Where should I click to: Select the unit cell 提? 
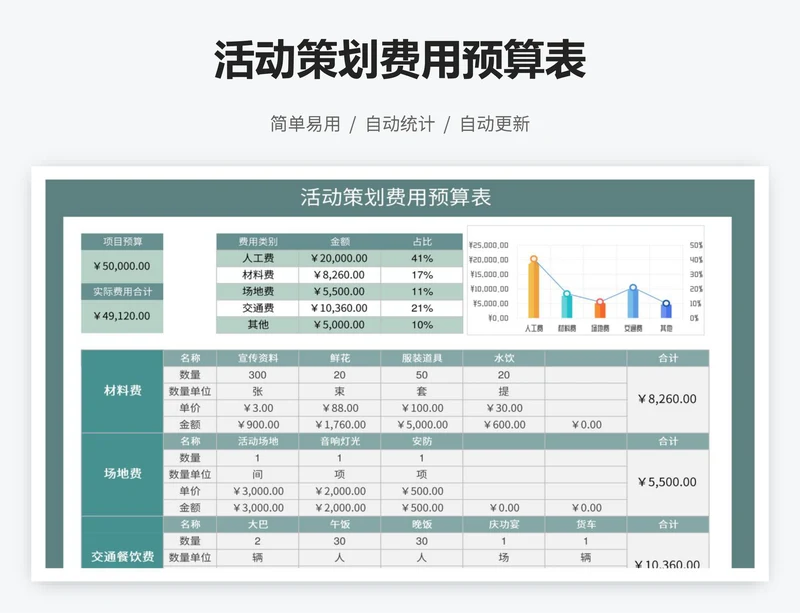click(x=504, y=391)
